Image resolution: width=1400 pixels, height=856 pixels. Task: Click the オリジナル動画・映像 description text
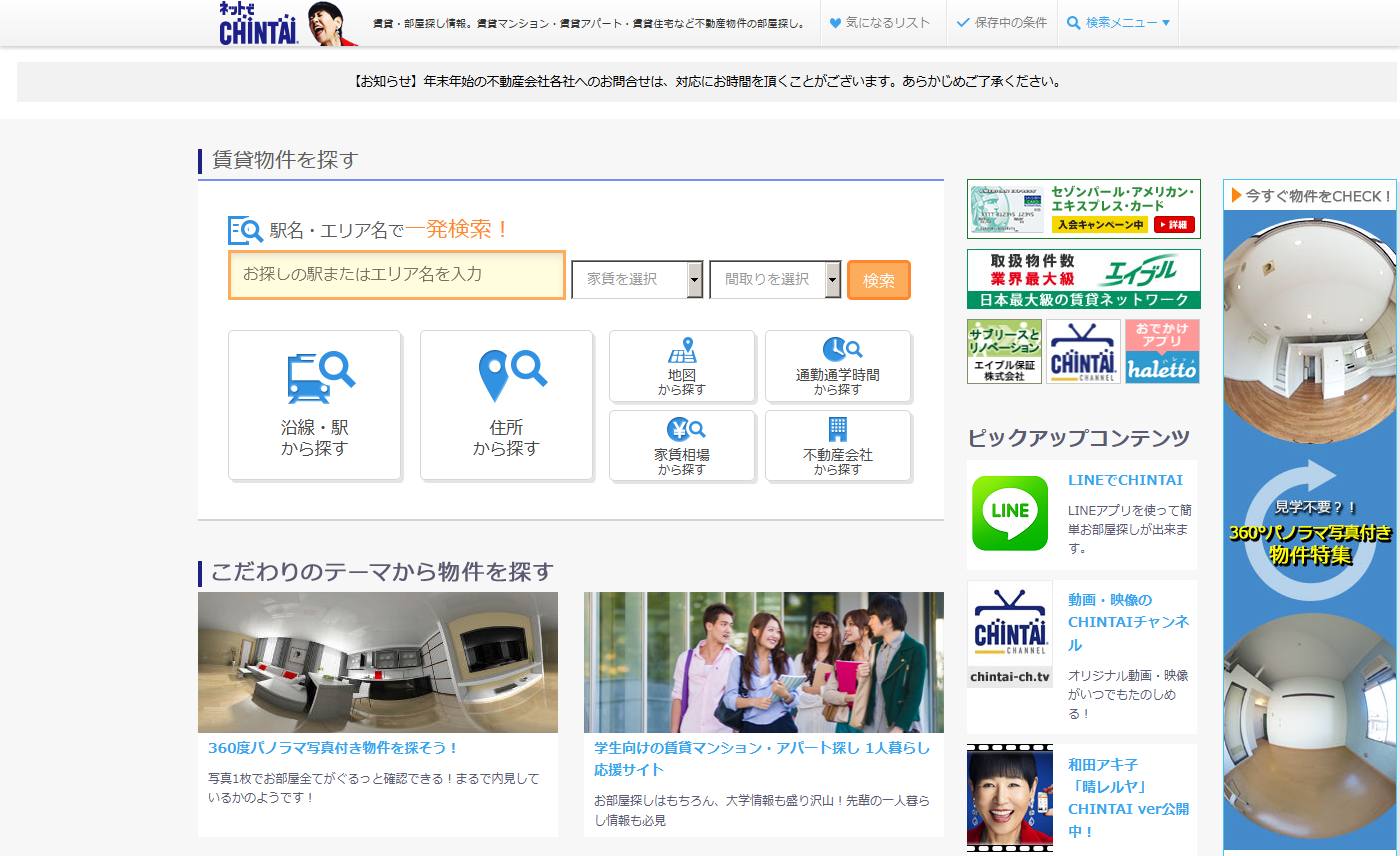(1128, 695)
